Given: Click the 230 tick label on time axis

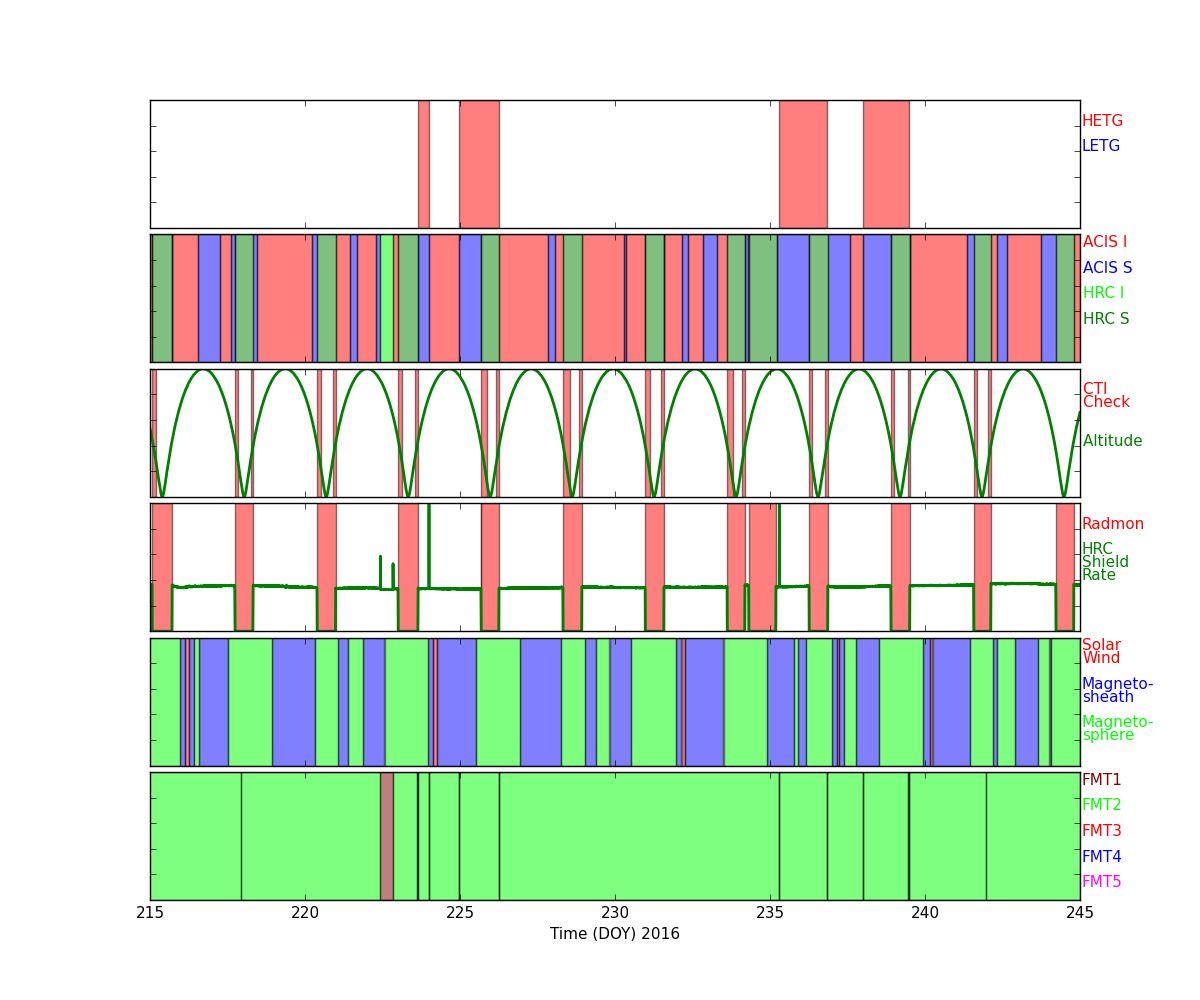Looking at the screenshot, I should (615, 912).
